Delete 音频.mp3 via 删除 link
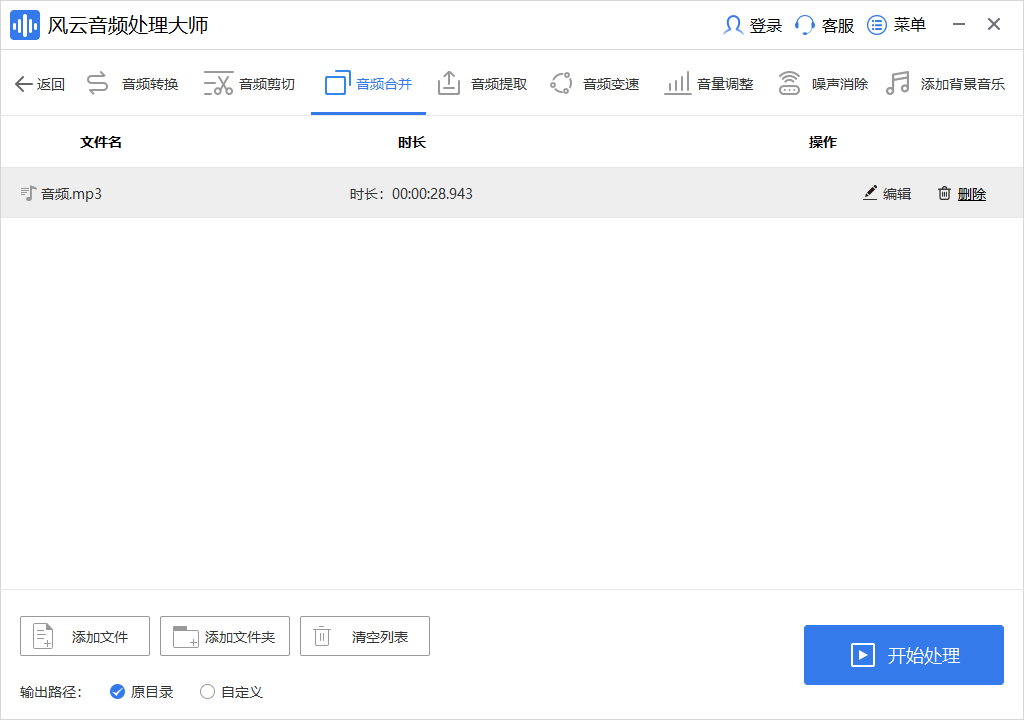The image size is (1024, 720). tap(972, 194)
